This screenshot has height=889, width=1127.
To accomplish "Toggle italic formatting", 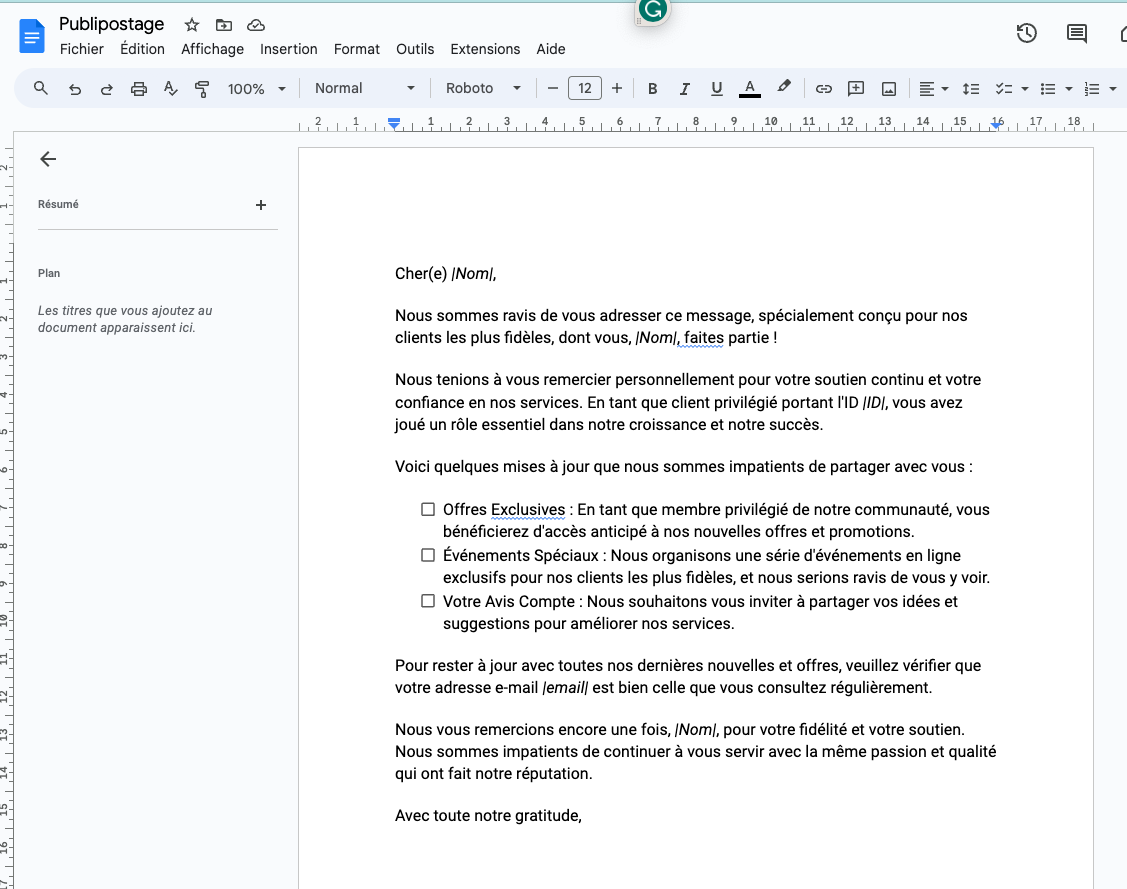I will tap(684, 88).
